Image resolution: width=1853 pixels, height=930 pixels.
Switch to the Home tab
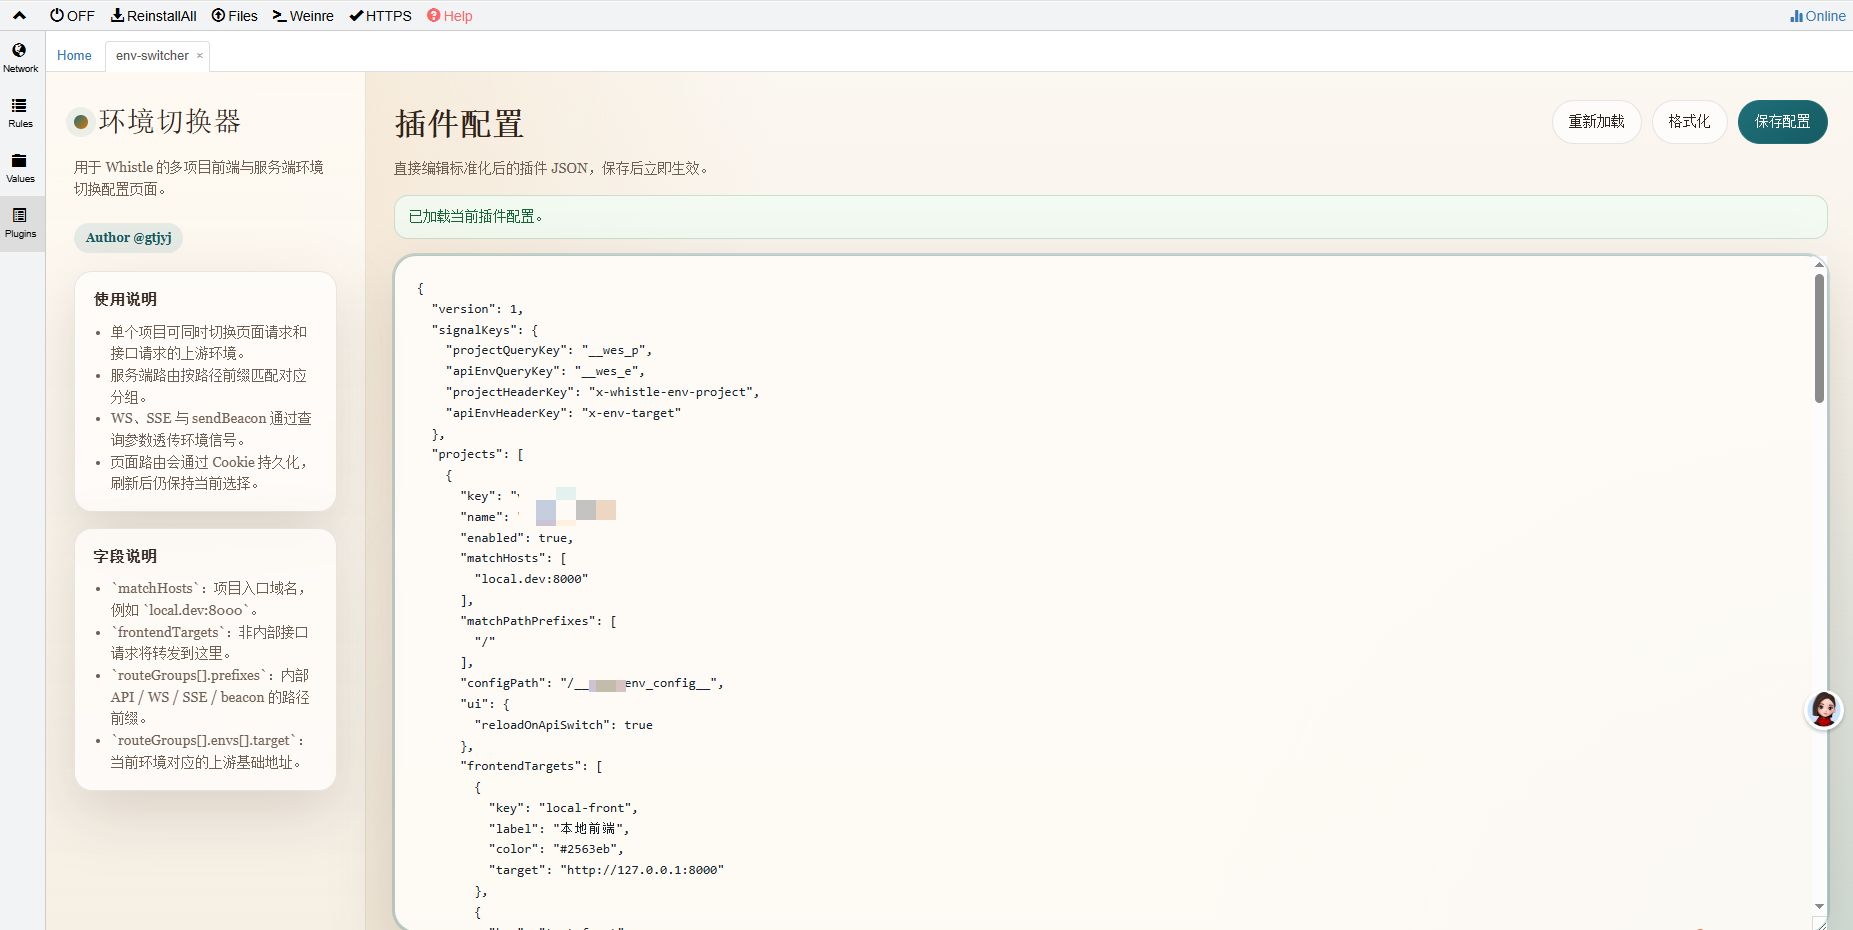(x=74, y=56)
